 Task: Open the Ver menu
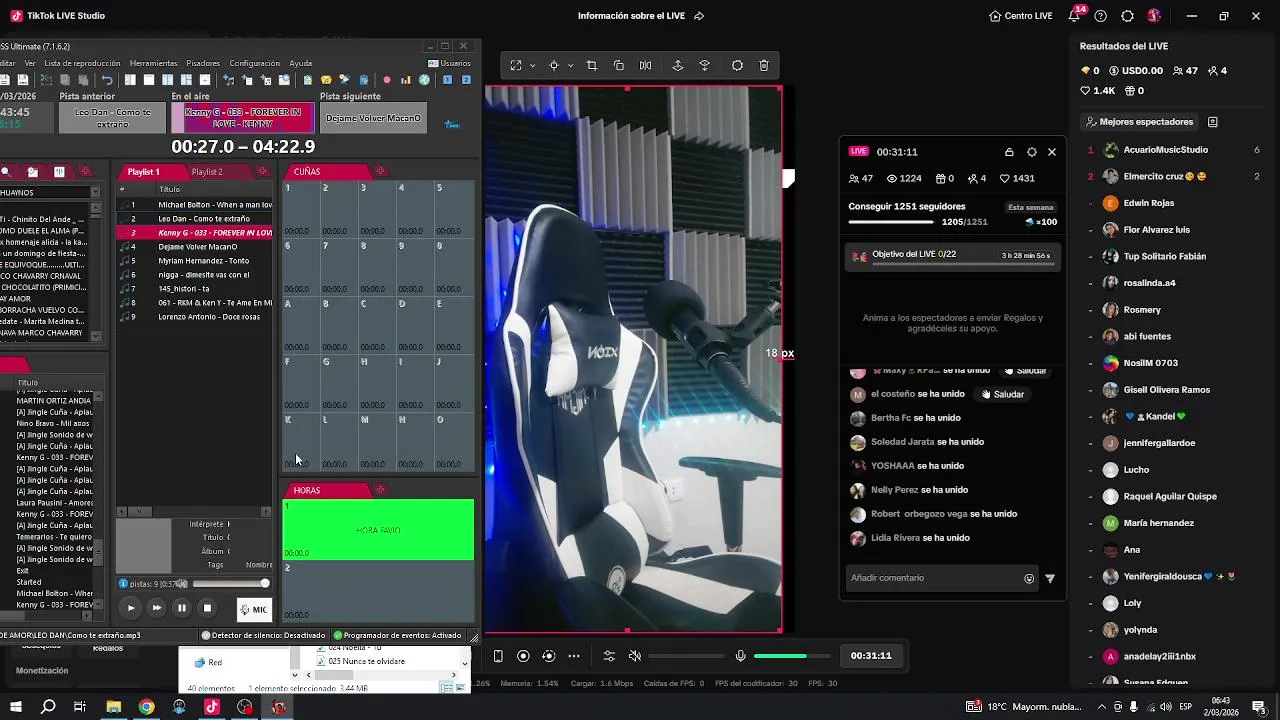[30, 63]
